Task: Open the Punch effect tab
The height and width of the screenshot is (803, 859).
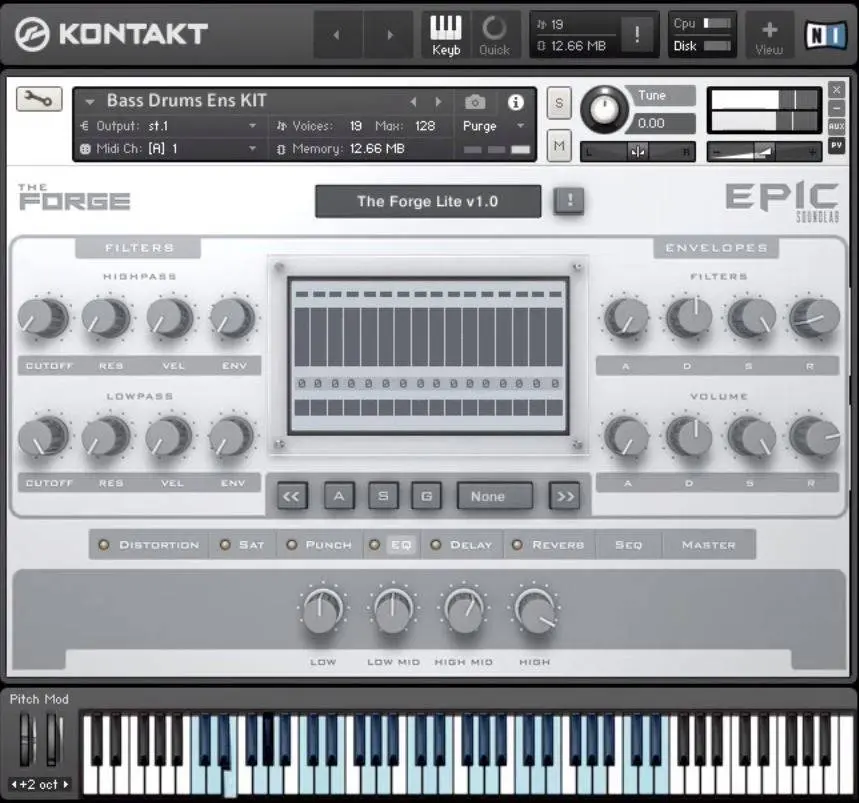Action: coord(328,545)
